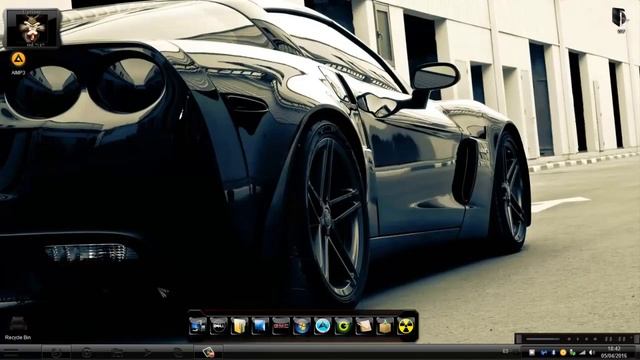Open the speaker volume tray icon
Viewport: 640px width, 360px height.
(592, 352)
